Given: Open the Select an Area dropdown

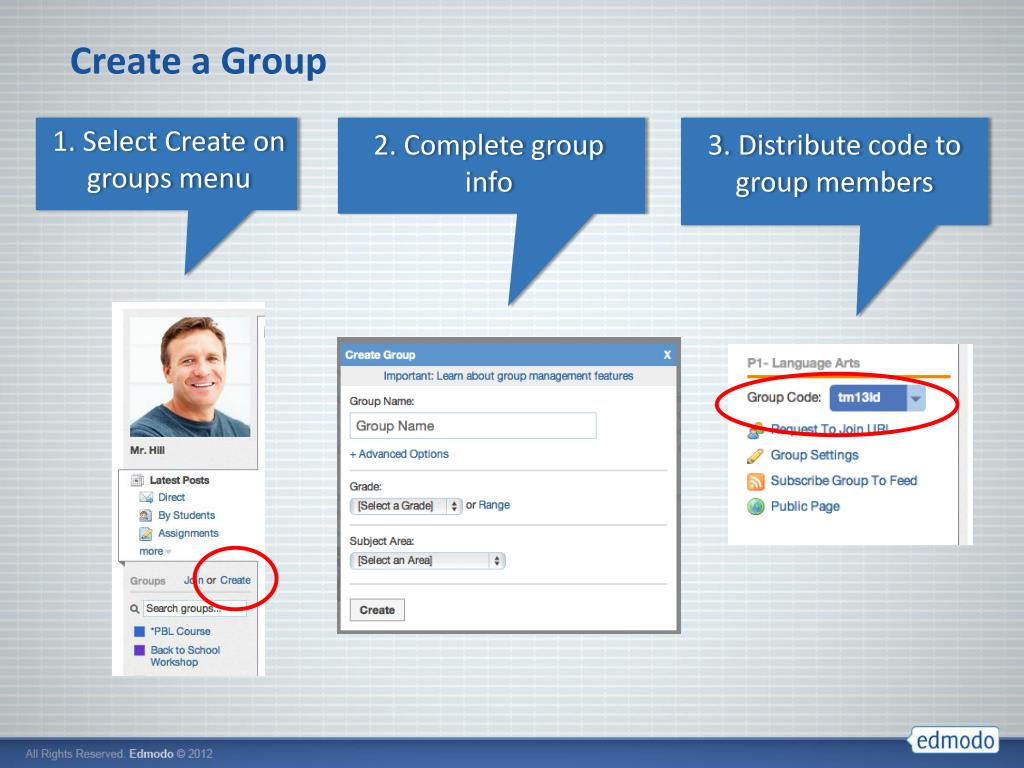Looking at the screenshot, I should pyautogui.click(x=427, y=560).
